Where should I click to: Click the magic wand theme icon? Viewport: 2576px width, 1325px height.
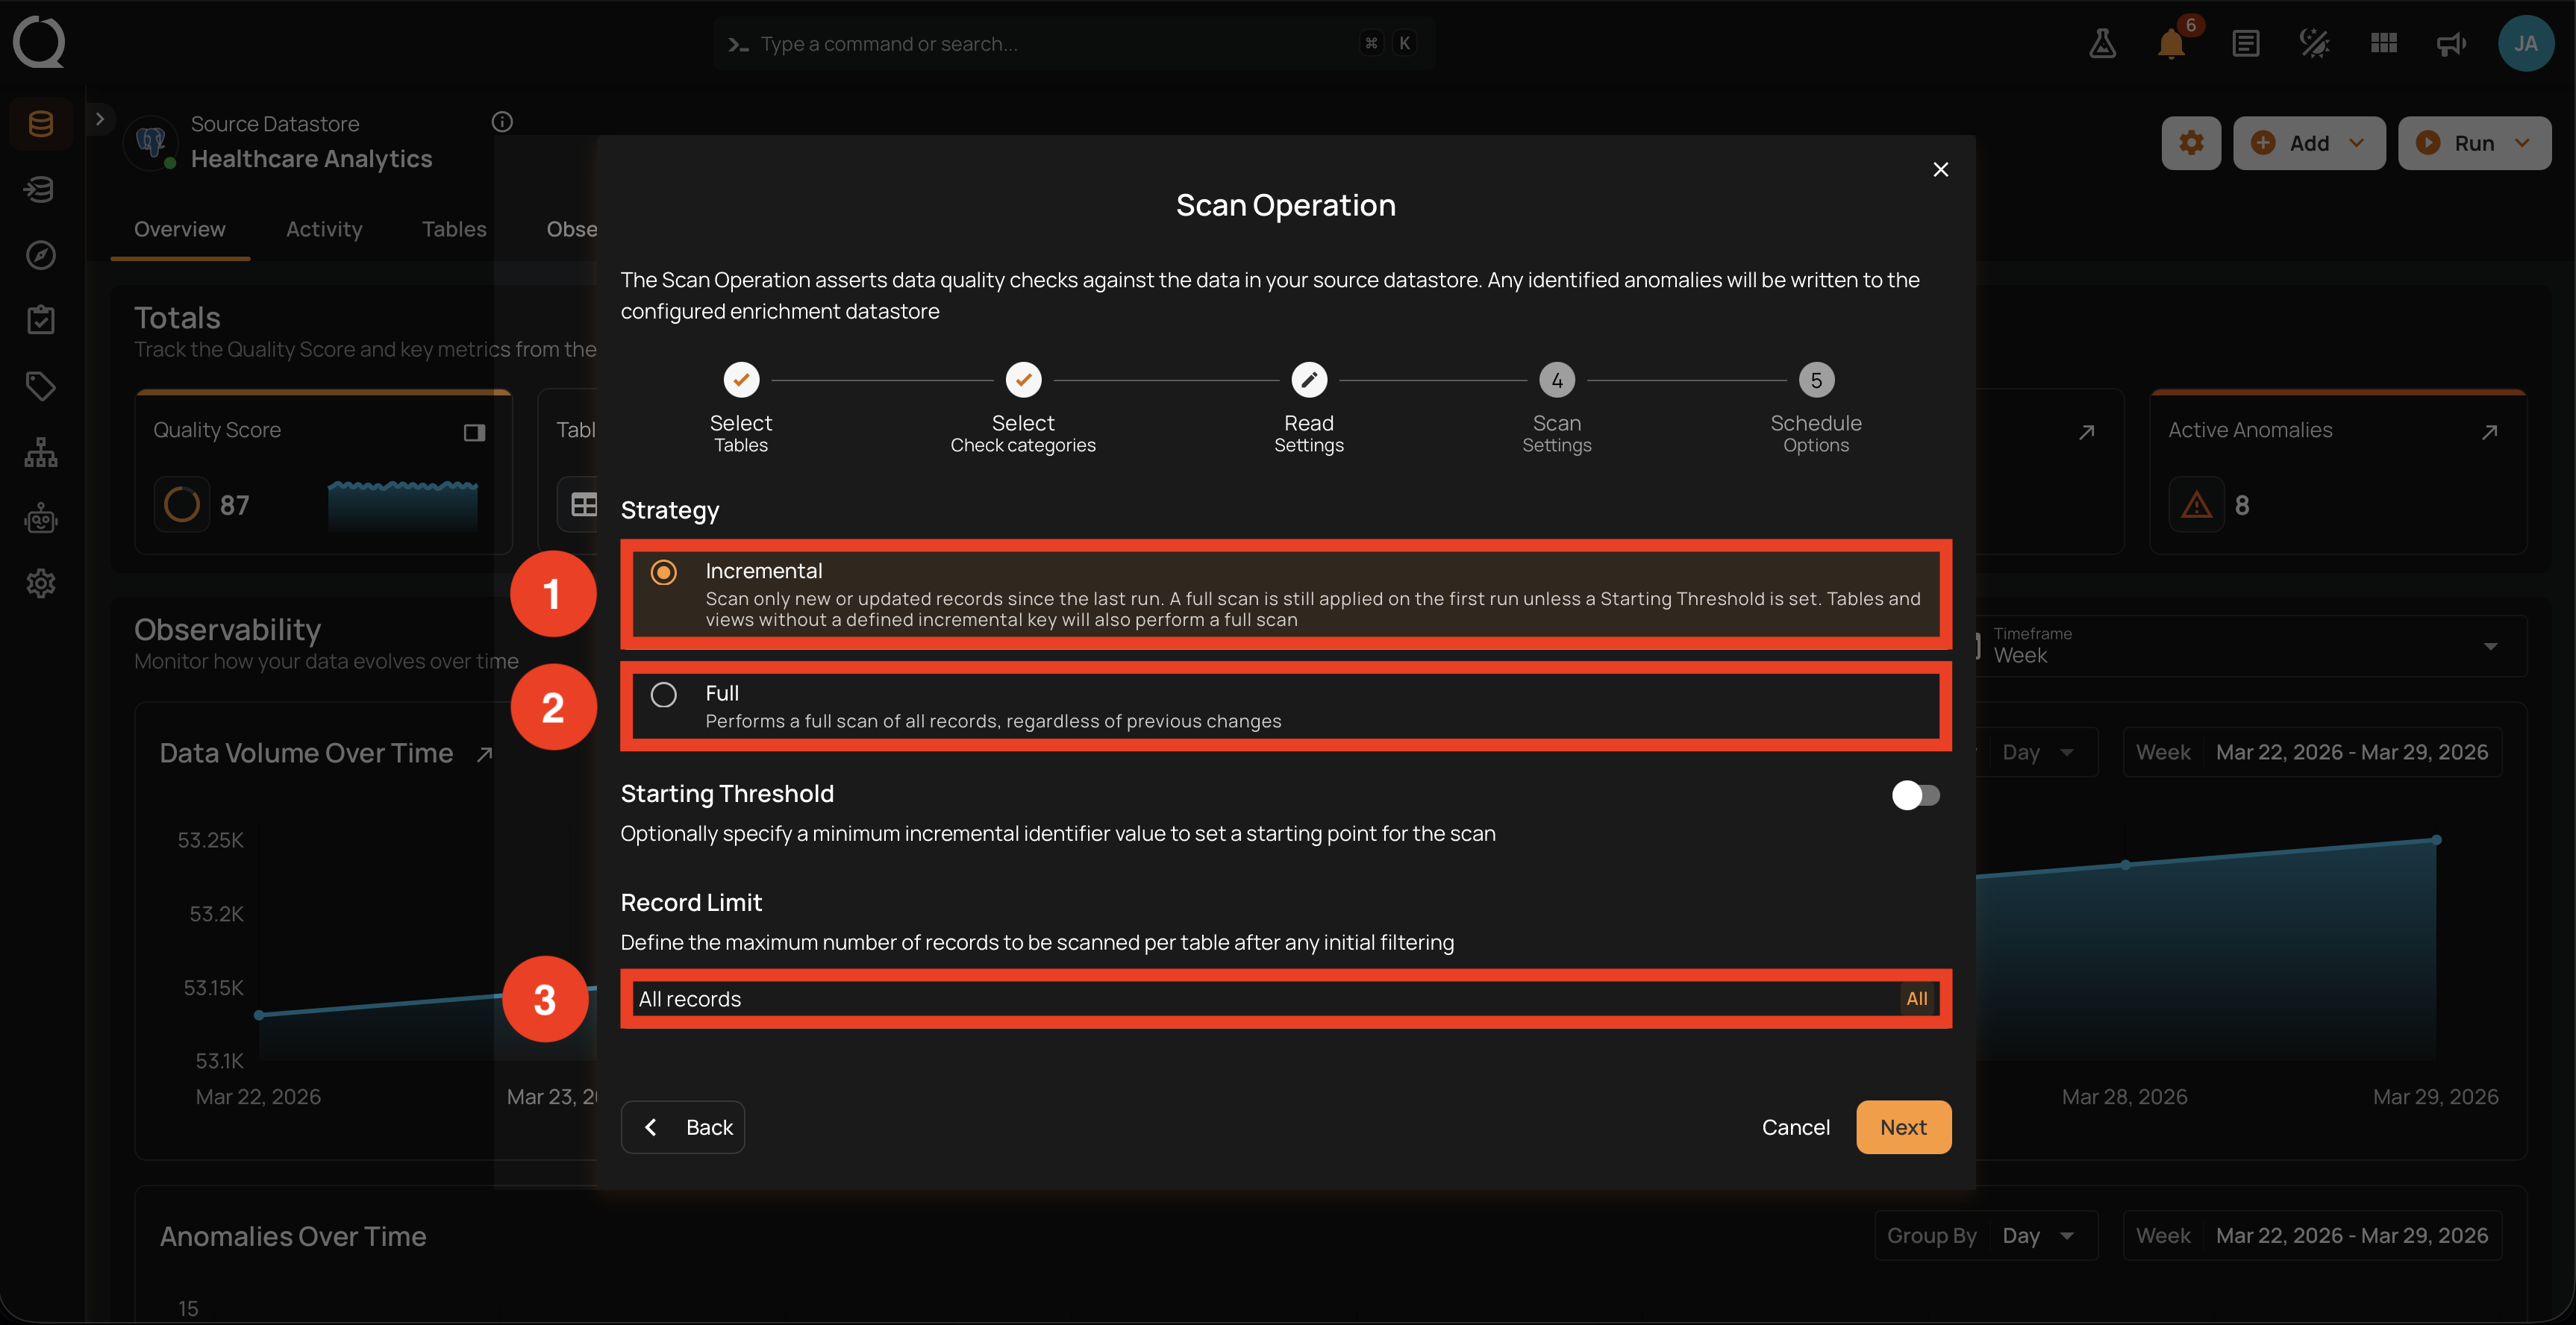click(x=2314, y=43)
